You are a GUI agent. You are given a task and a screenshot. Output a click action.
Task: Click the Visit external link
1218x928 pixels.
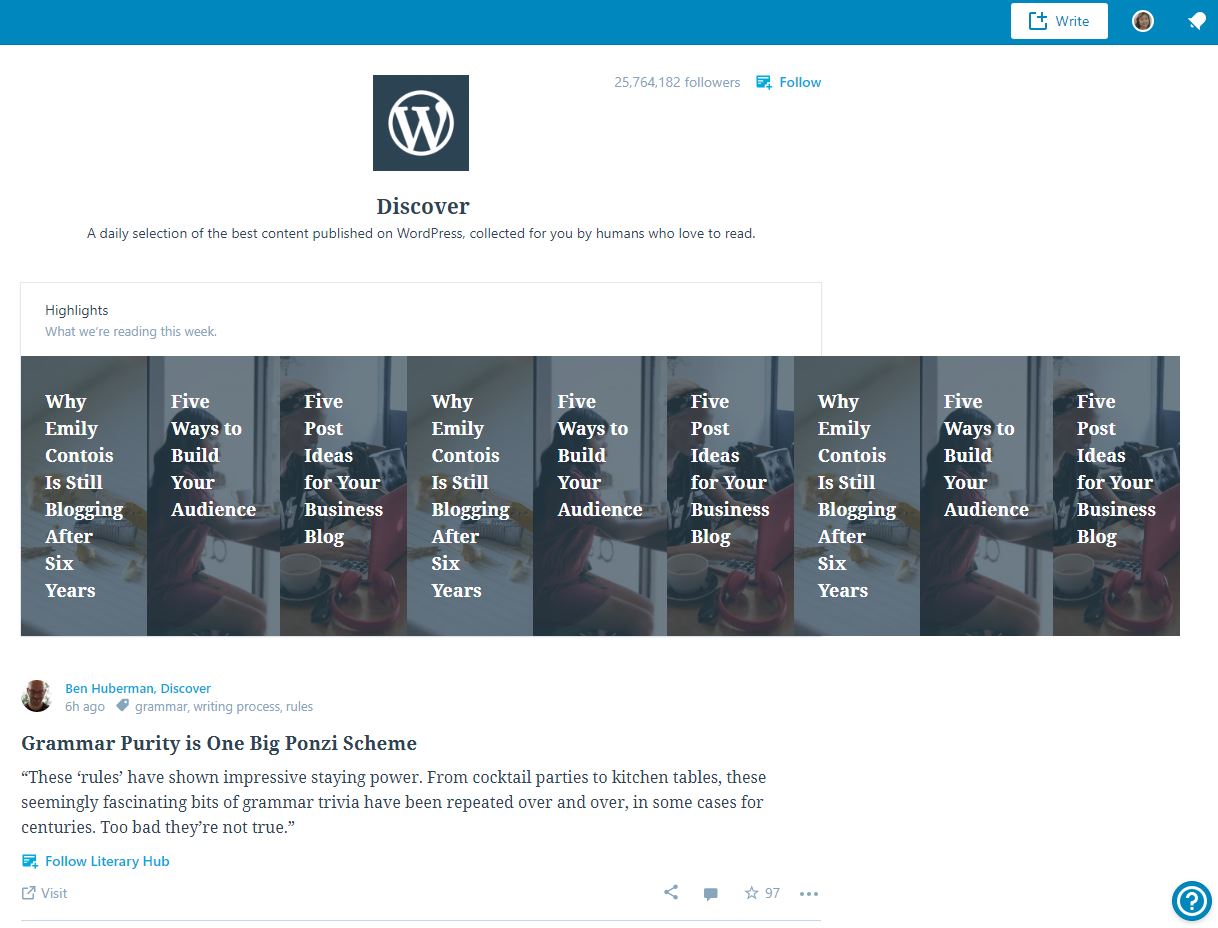pyautogui.click(x=45, y=893)
